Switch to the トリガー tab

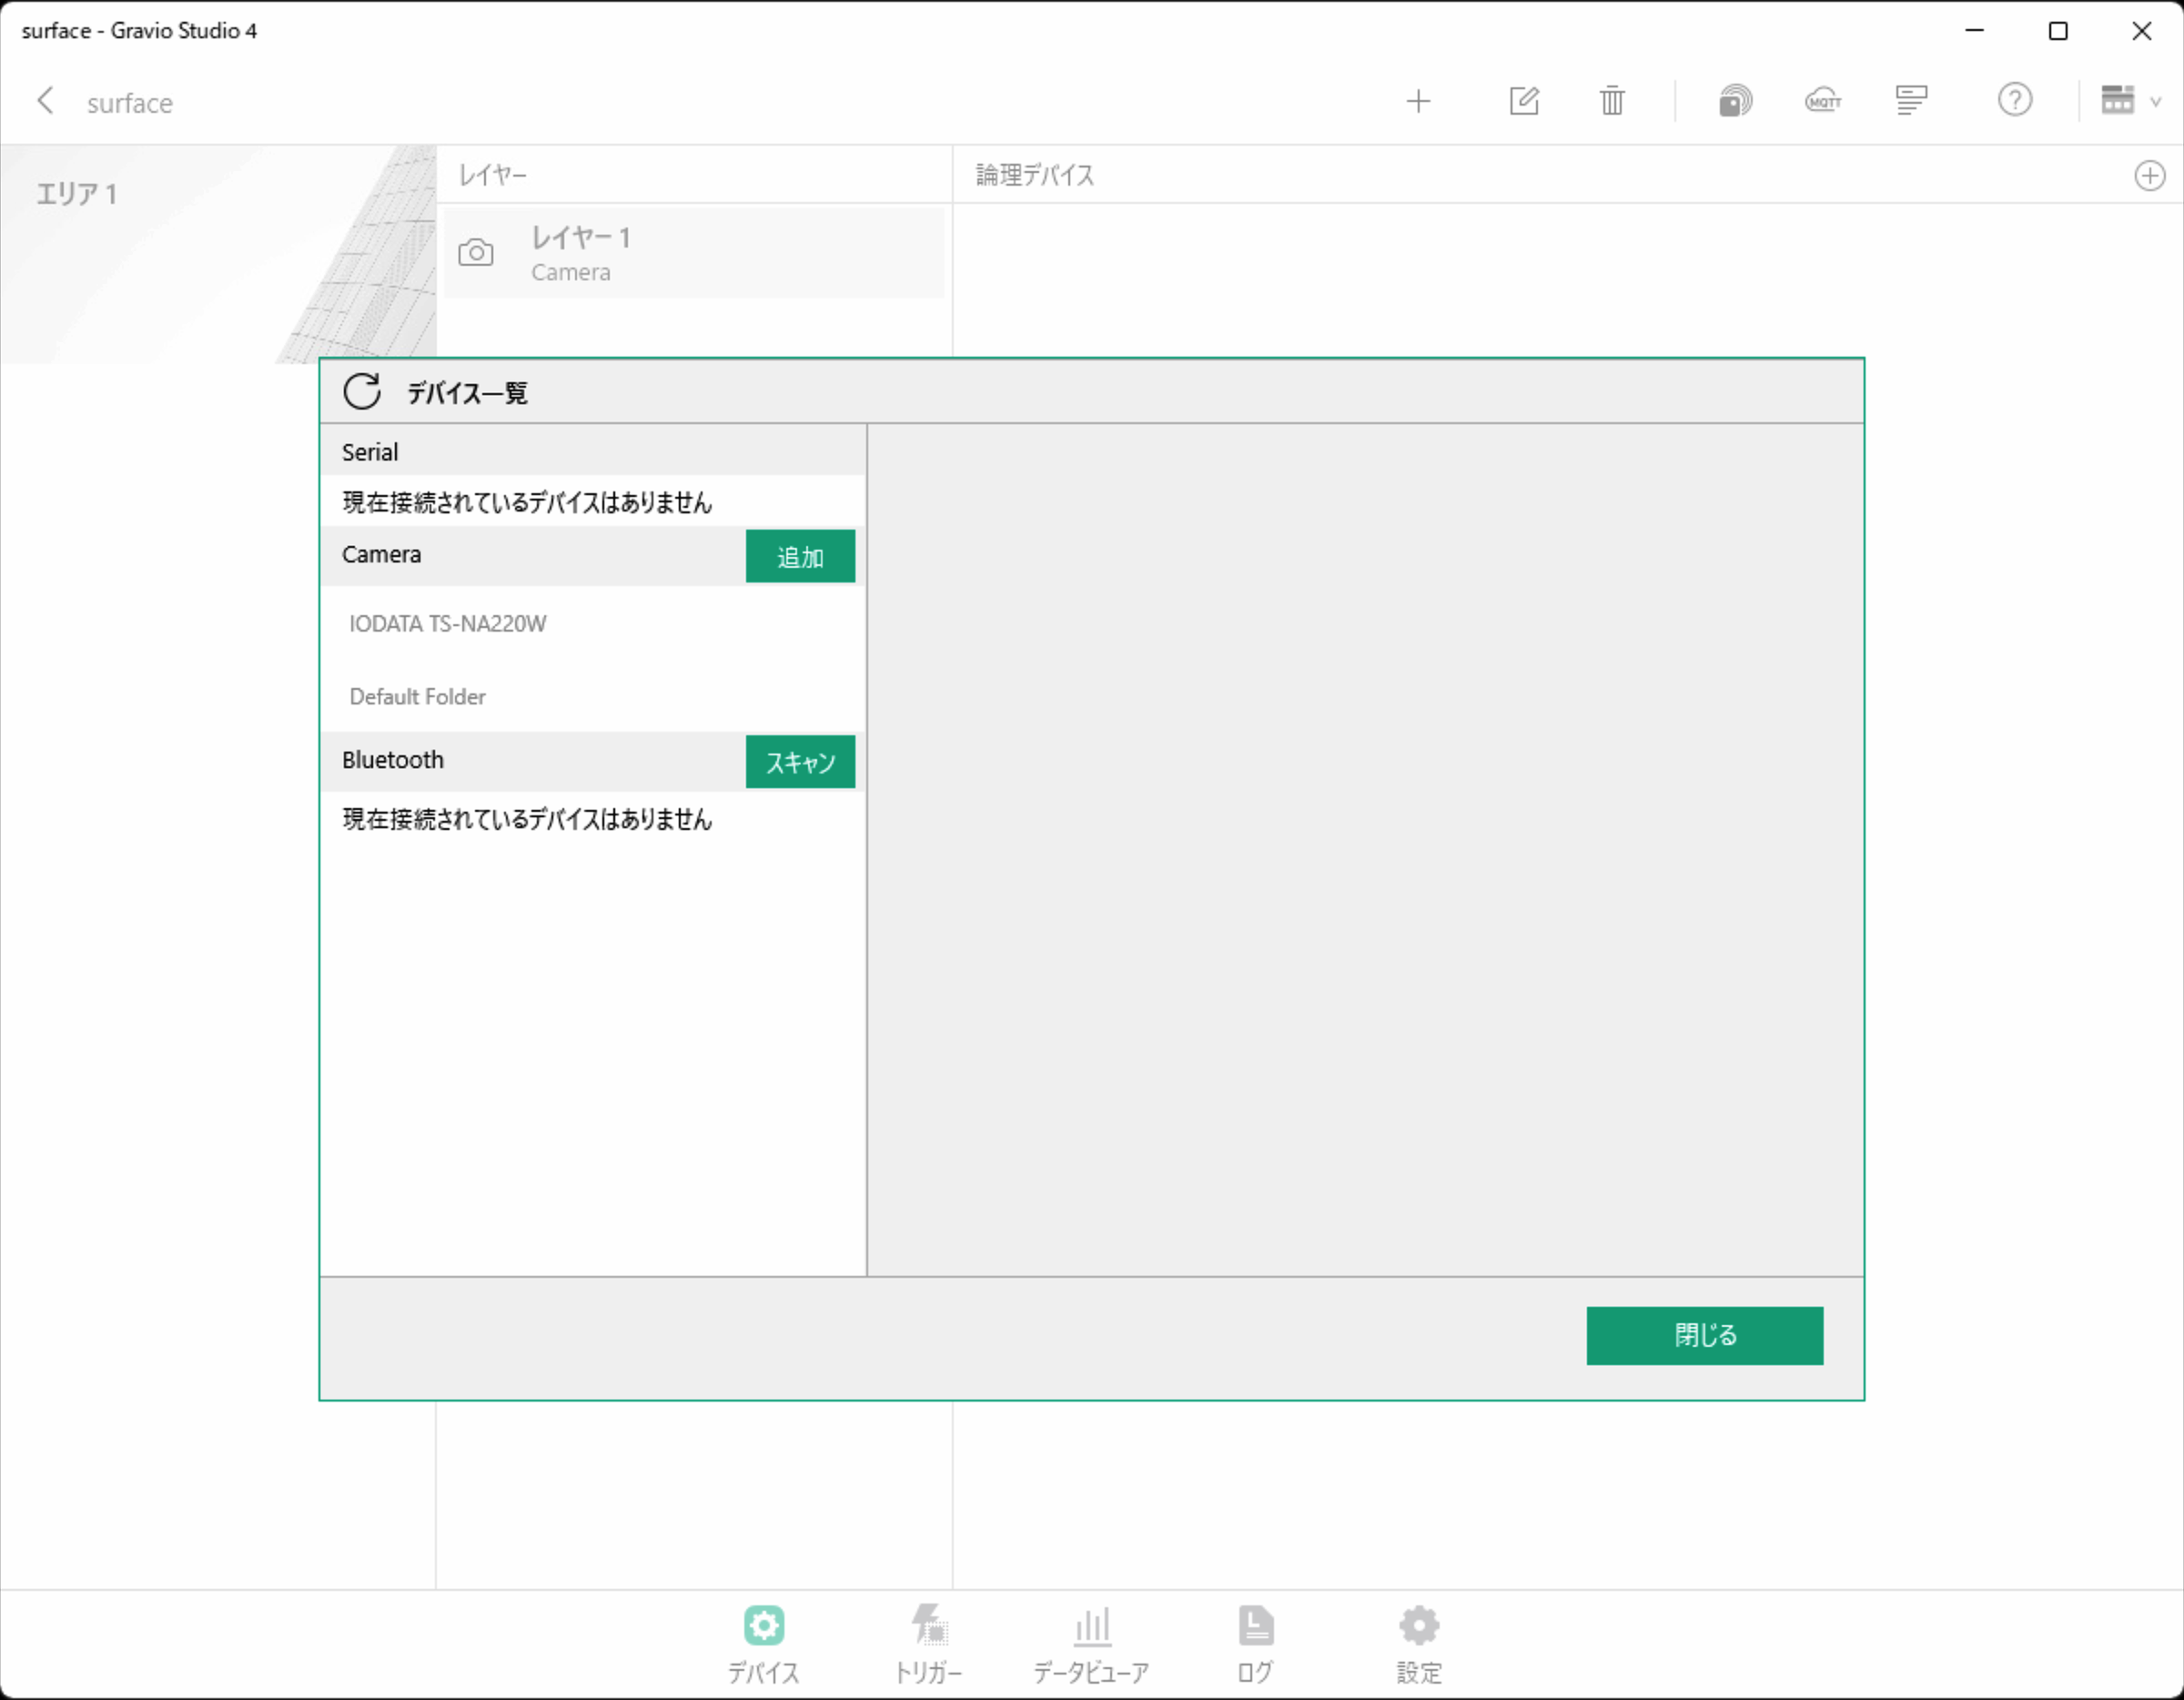[x=929, y=1646]
